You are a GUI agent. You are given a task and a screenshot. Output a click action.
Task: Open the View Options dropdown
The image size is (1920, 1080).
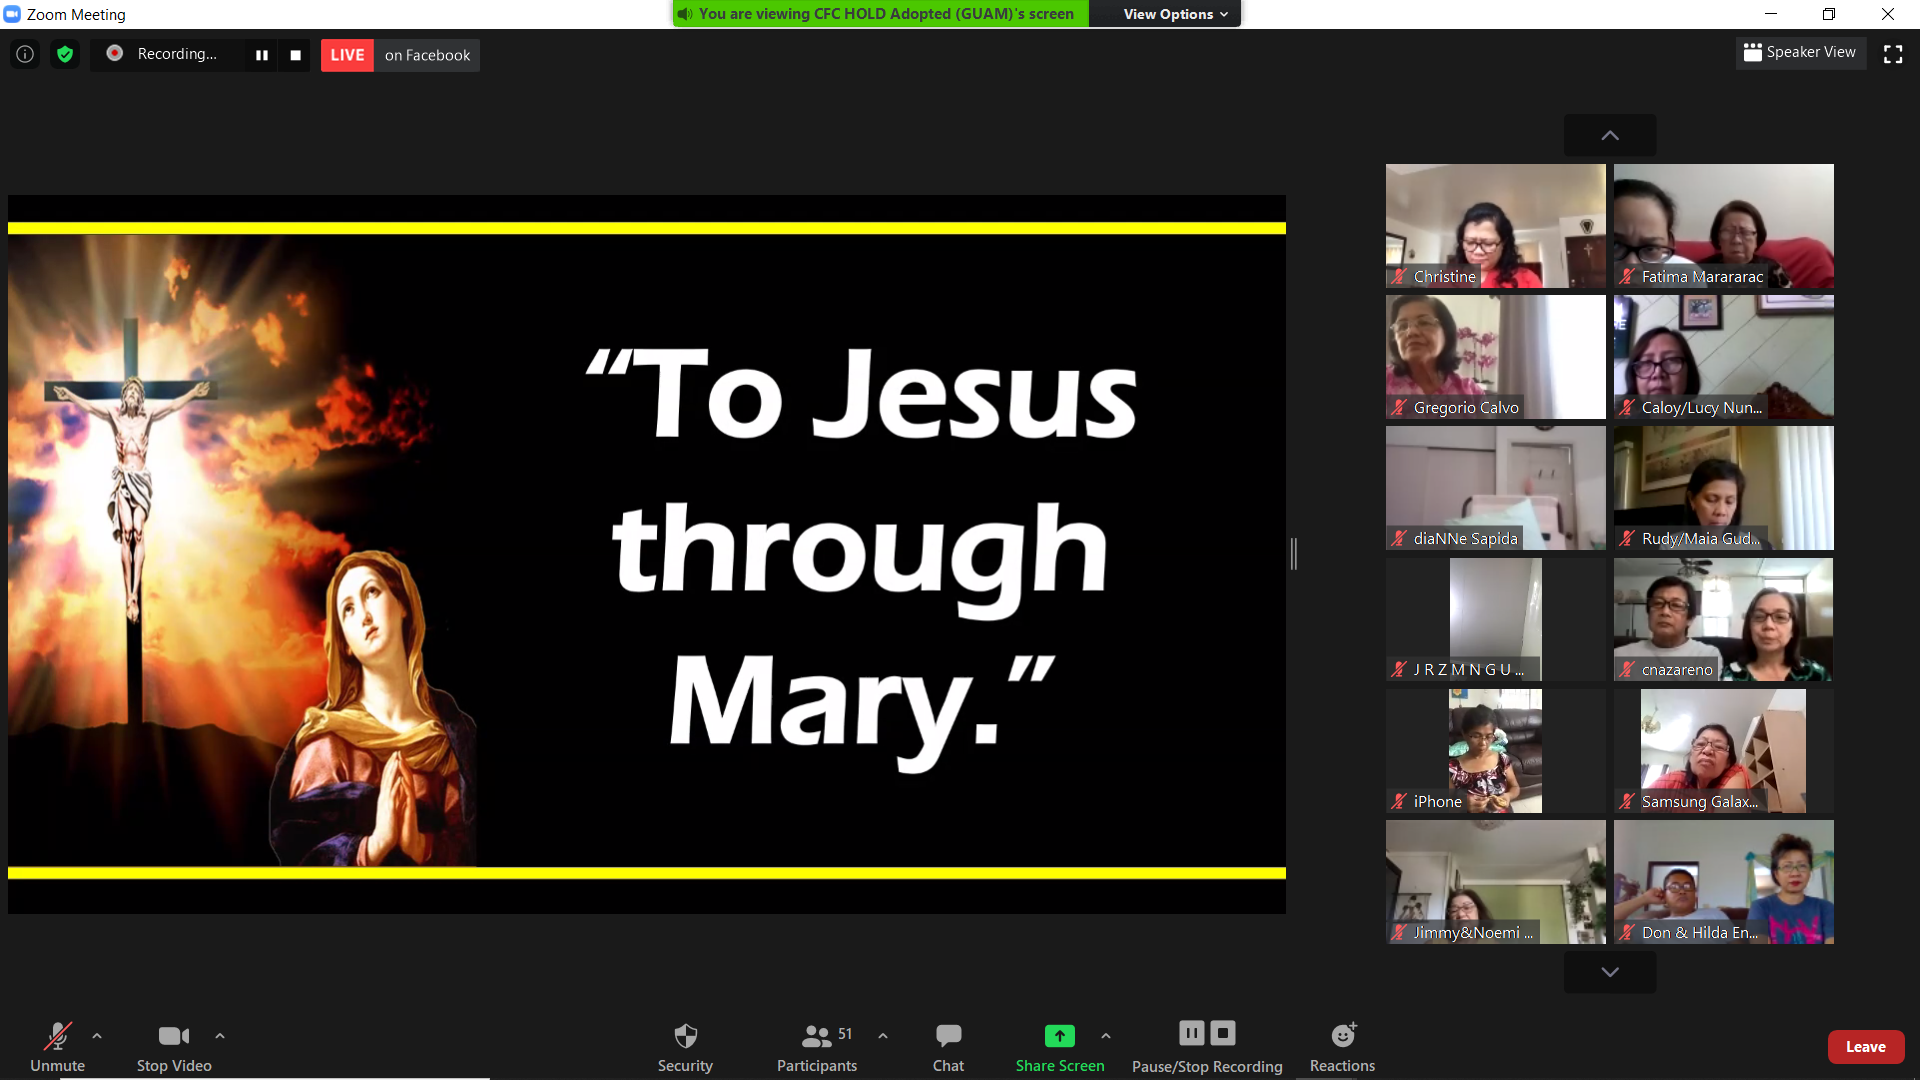coord(1175,14)
